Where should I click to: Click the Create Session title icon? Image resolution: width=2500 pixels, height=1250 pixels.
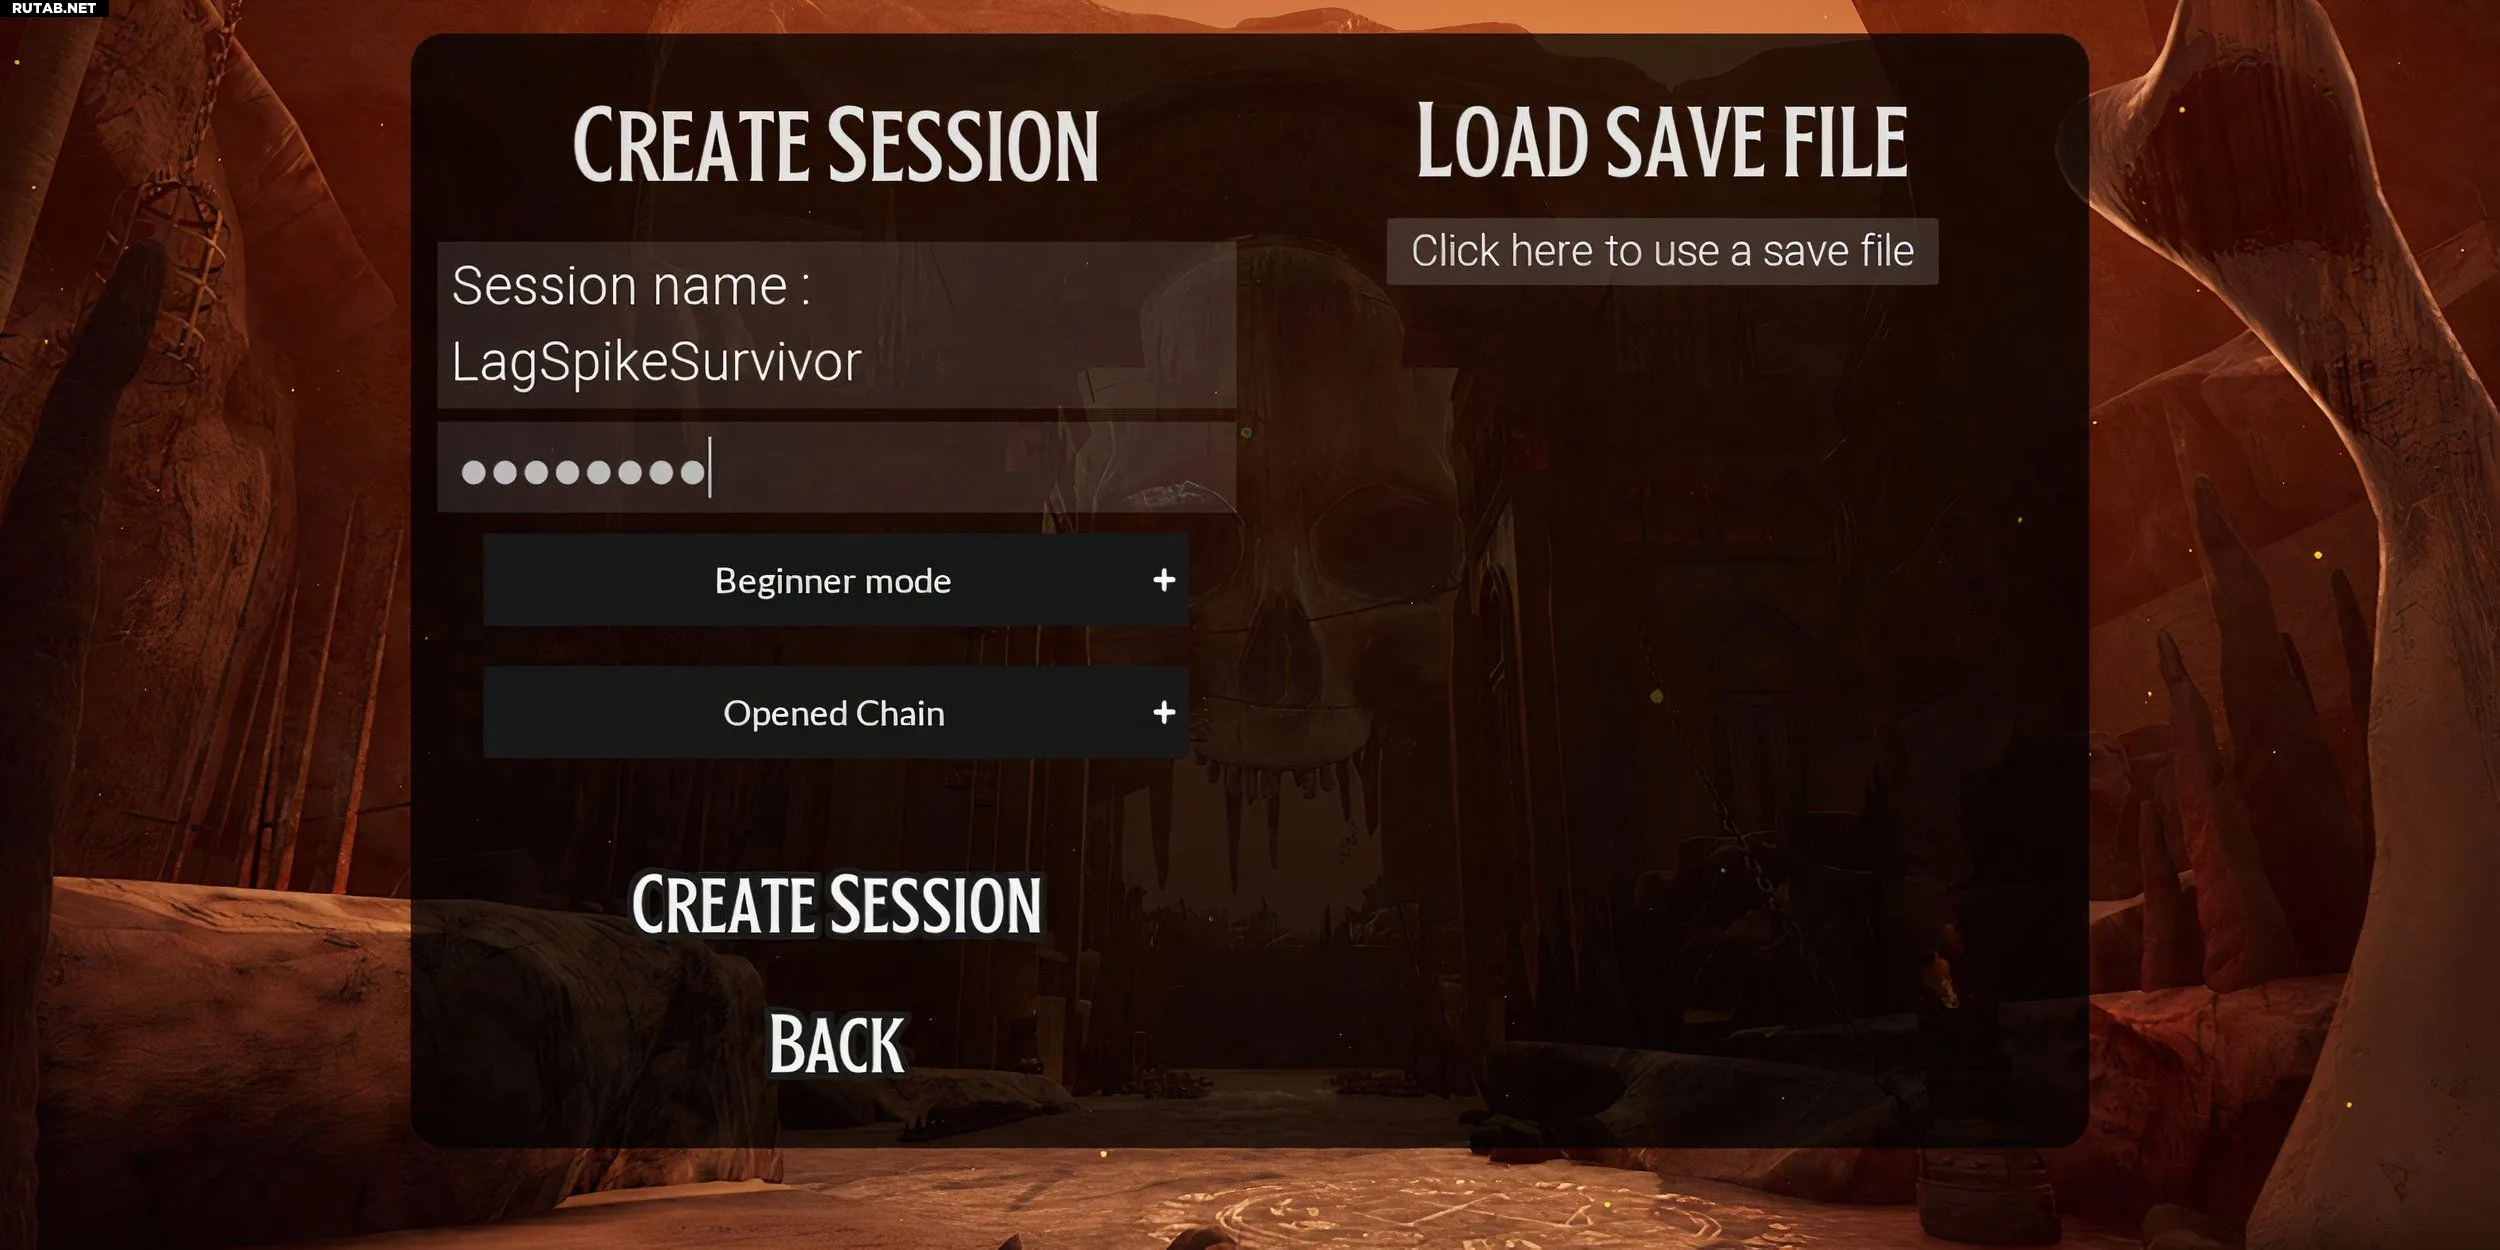click(834, 142)
